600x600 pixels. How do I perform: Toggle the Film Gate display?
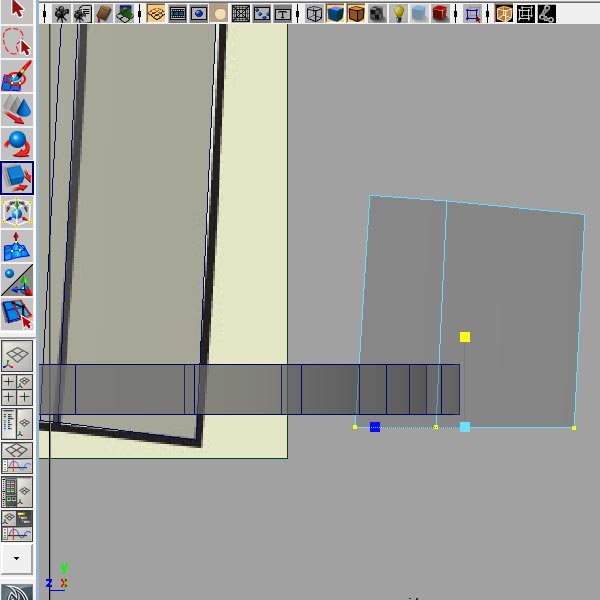178,14
